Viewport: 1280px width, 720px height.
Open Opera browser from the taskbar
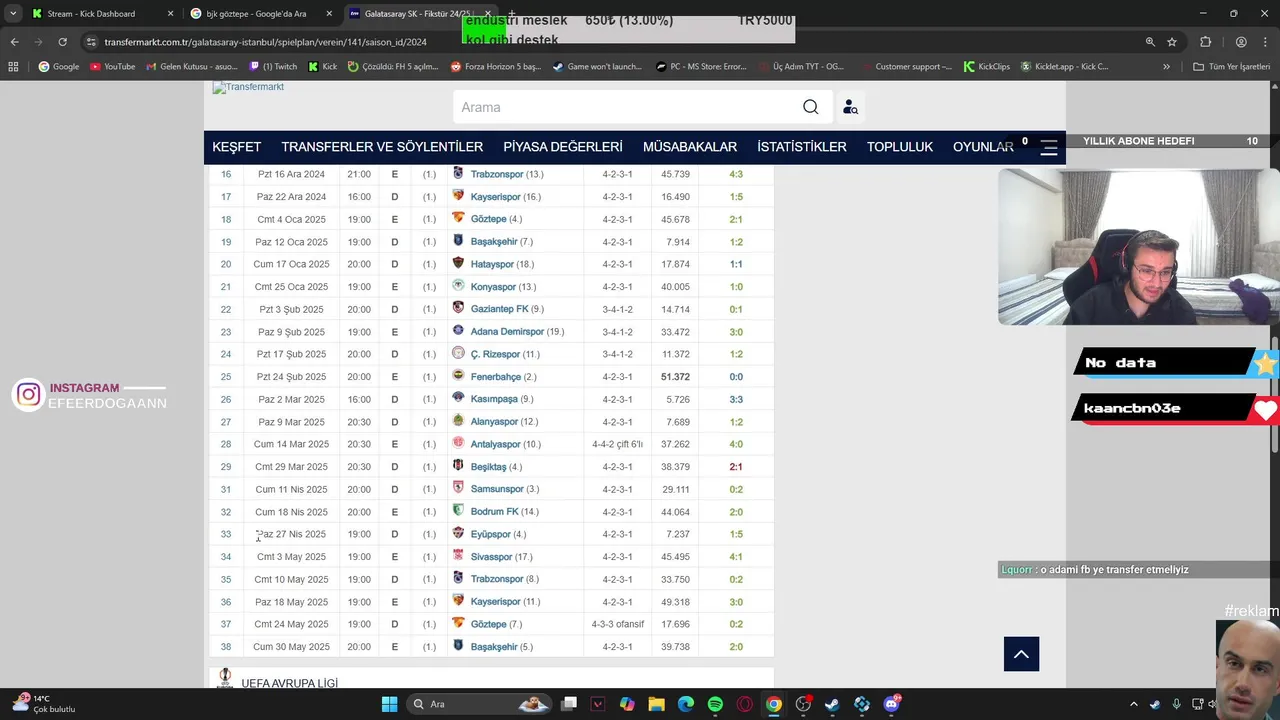pyautogui.click(x=744, y=704)
